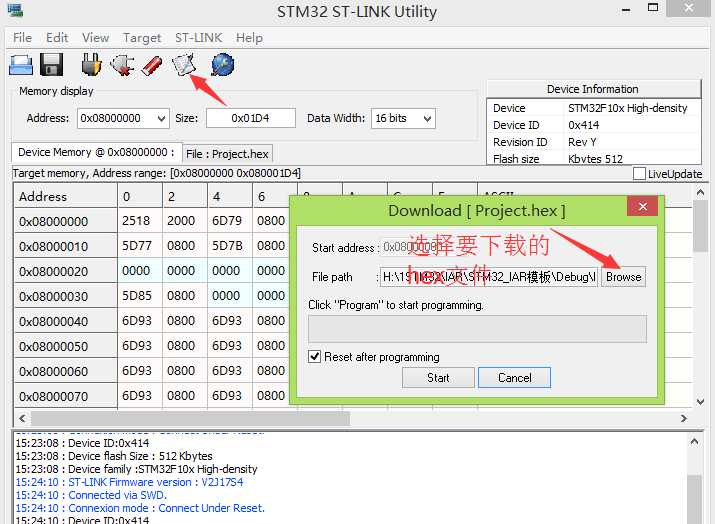Click log panel scroll up arrow
The width and height of the screenshot is (715, 524).
694,441
